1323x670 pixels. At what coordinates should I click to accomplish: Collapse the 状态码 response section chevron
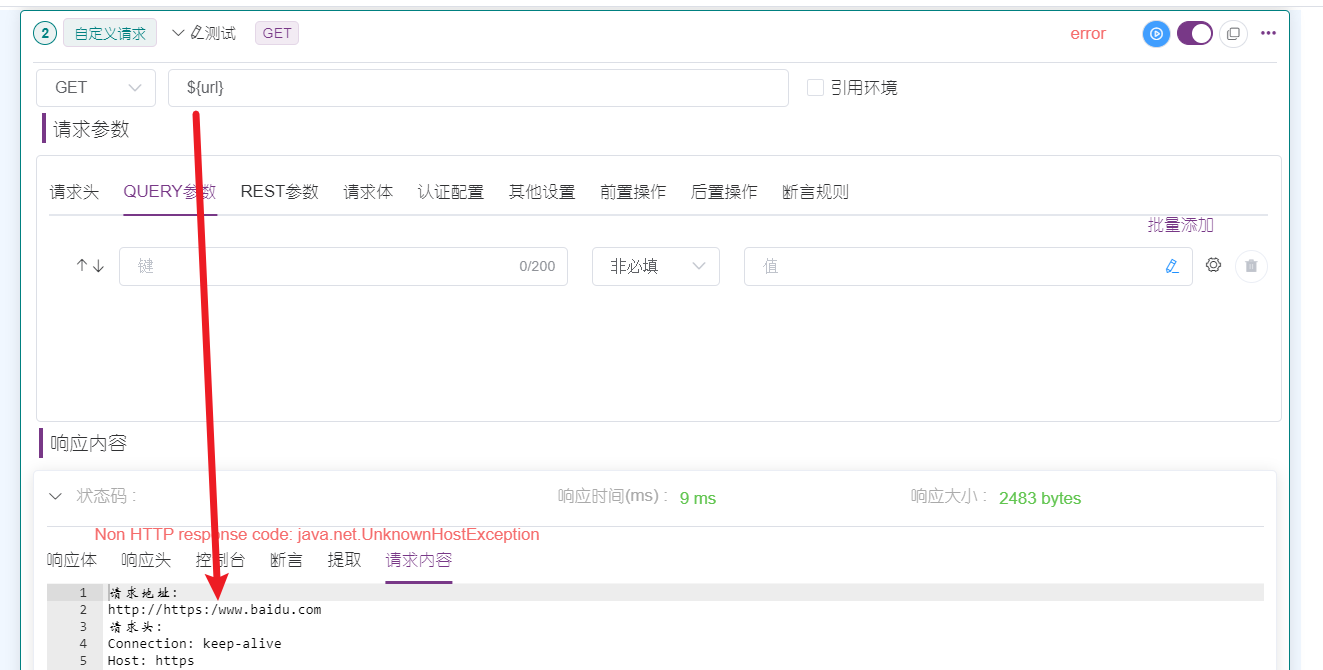(x=55, y=496)
